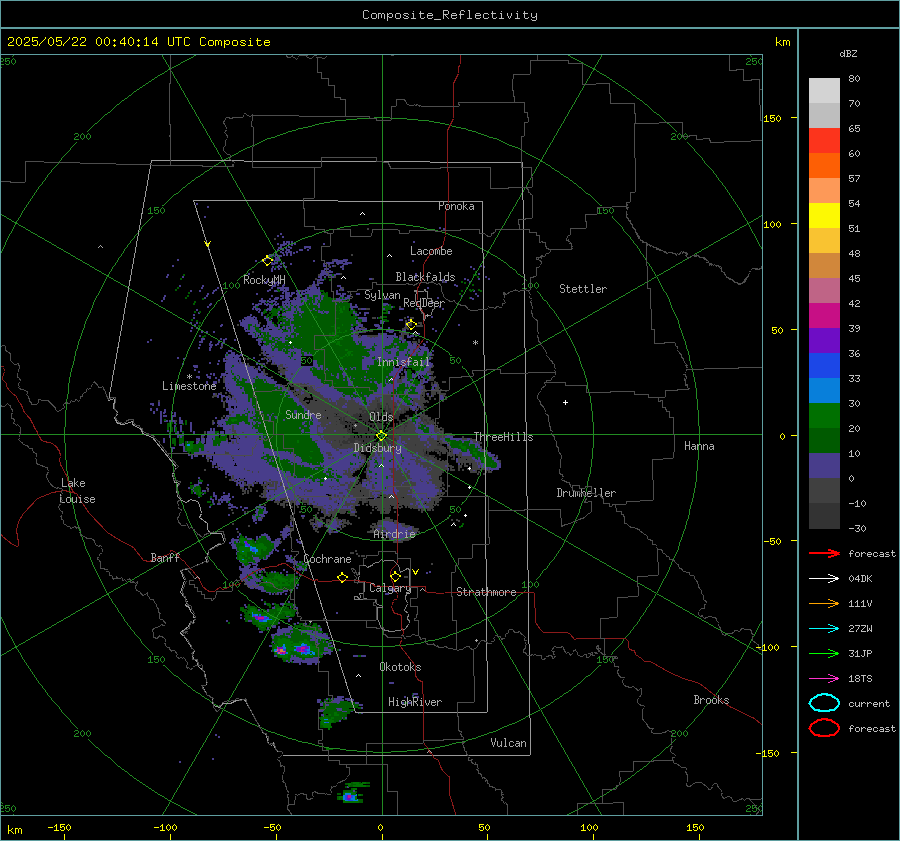The image size is (900, 841).
Task: Click the Ponoka city label
Action: 456,207
